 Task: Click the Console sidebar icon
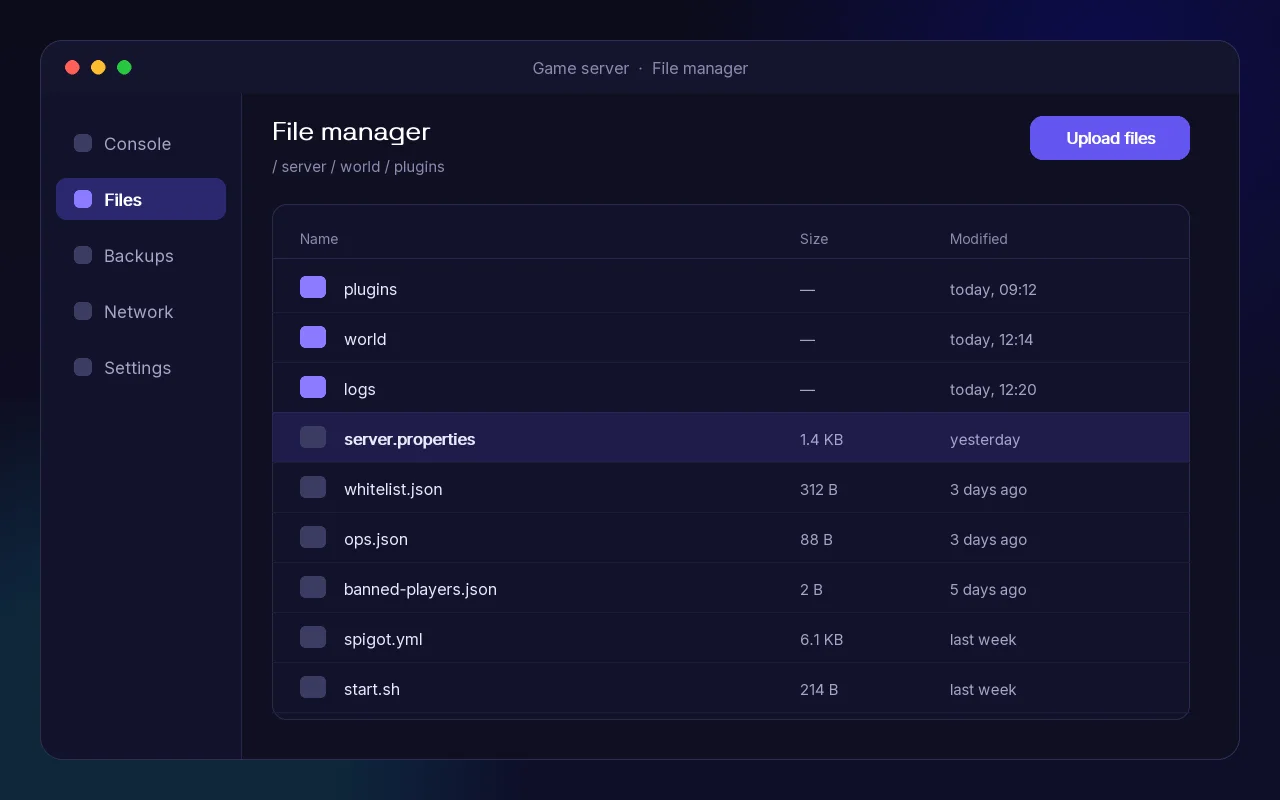tap(83, 143)
